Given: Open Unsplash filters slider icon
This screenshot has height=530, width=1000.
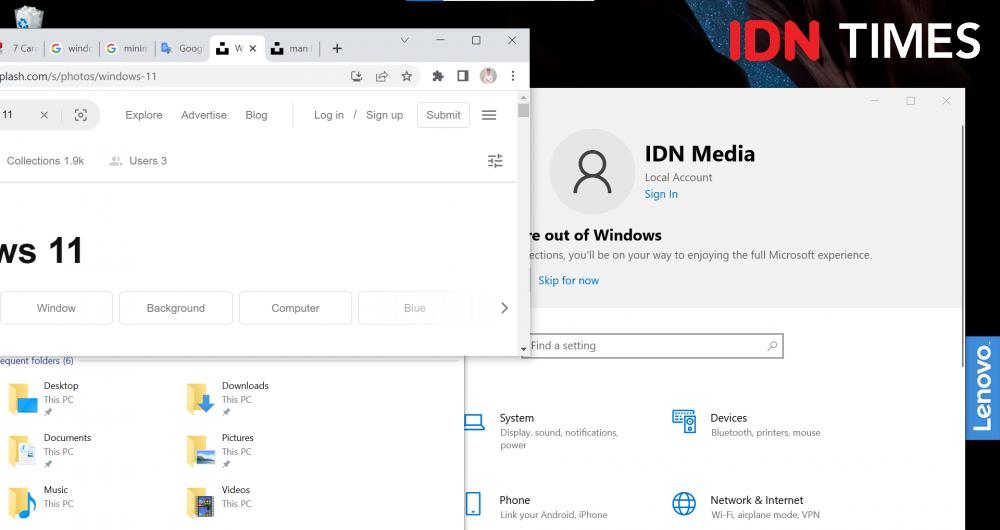Looking at the screenshot, I should (x=496, y=161).
